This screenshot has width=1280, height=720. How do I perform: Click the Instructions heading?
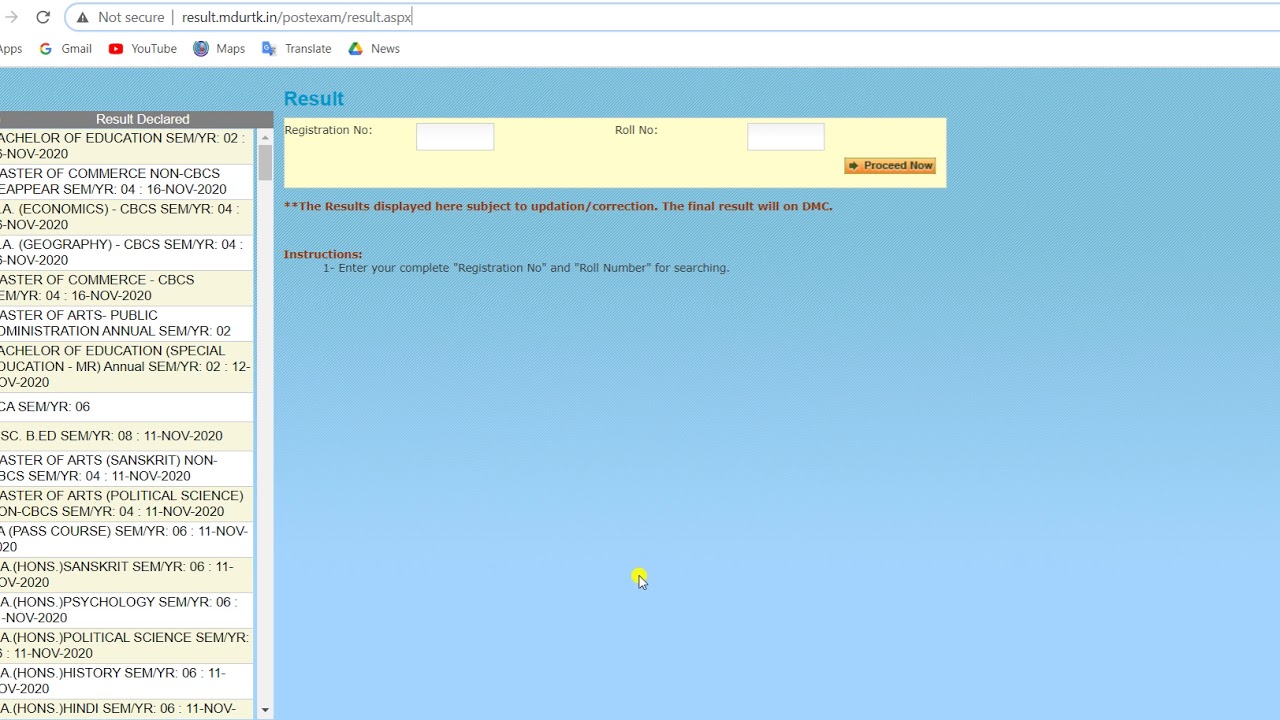coord(323,254)
